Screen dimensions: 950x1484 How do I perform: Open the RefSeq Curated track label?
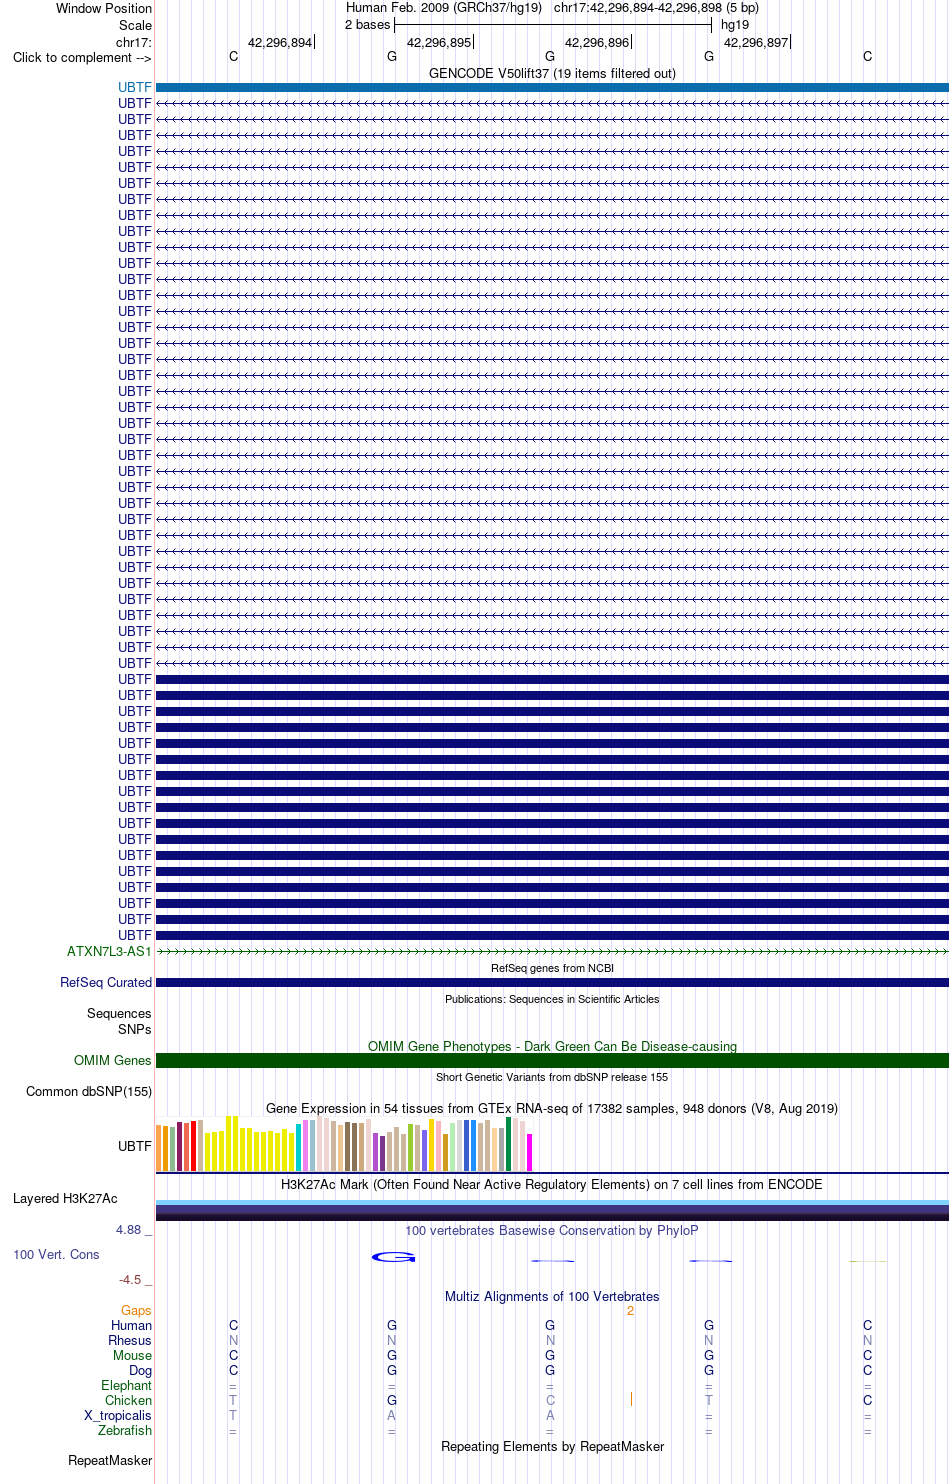coord(106,982)
